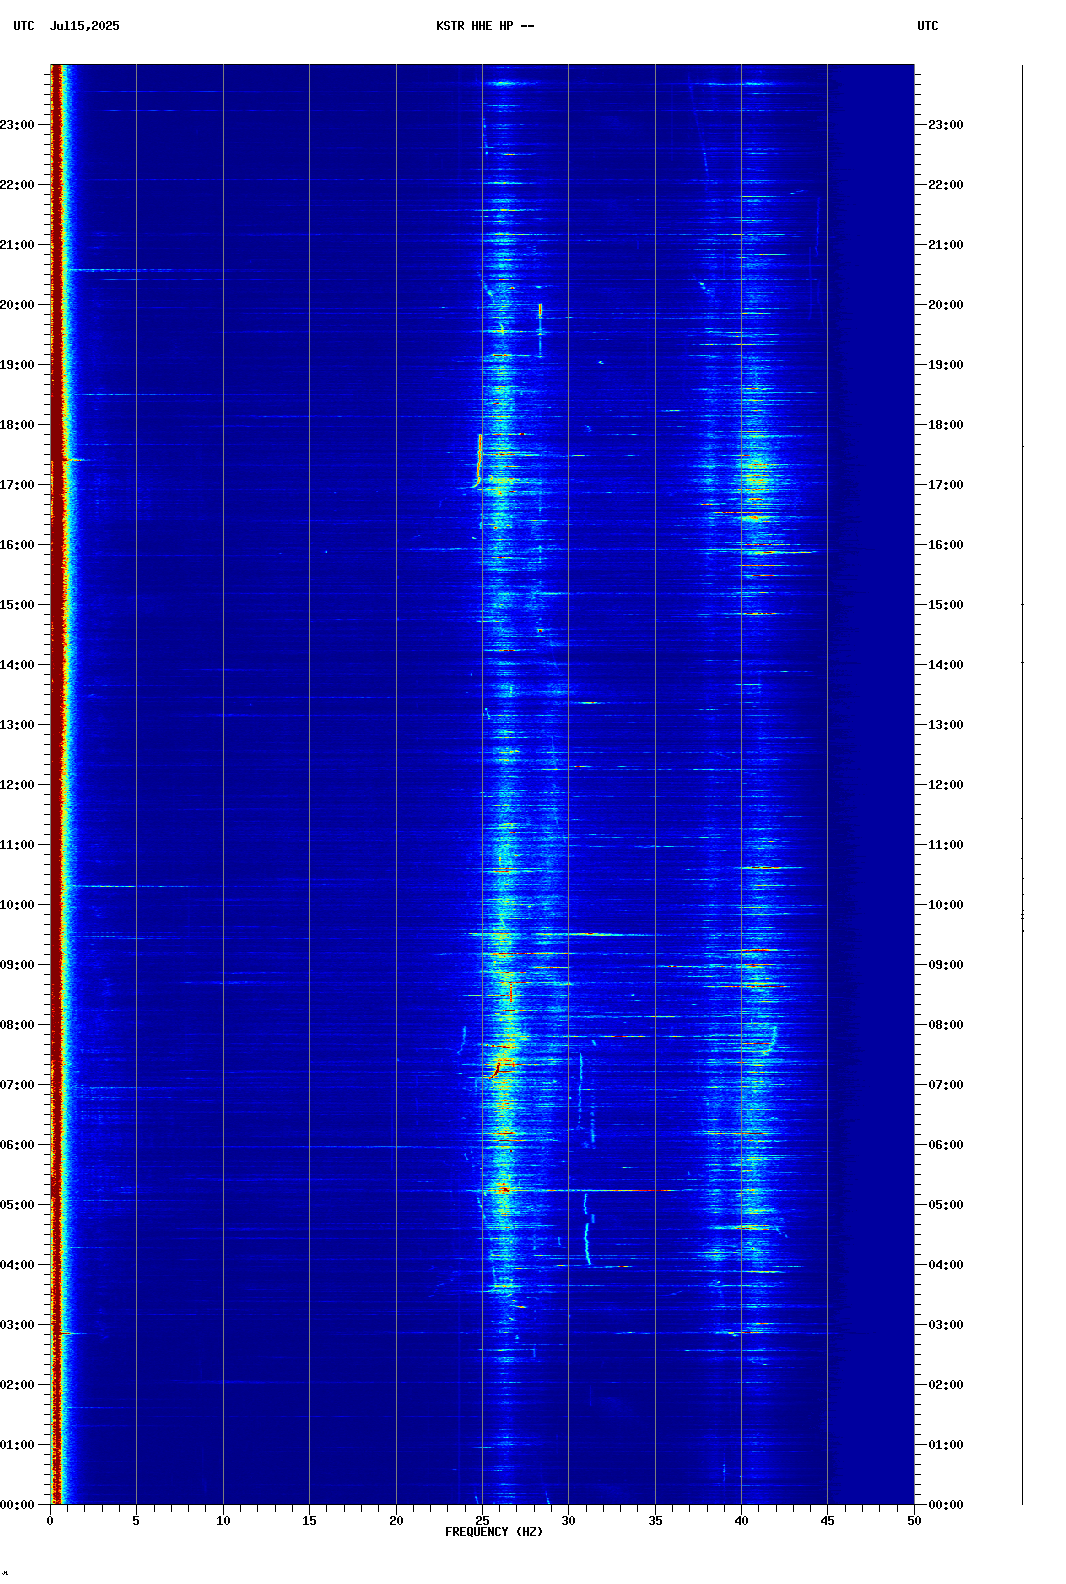Viewport: 1066px width, 1584px height.
Task: Click the left axis 18:00 time label
Action: pyautogui.click(x=17, y=425)
